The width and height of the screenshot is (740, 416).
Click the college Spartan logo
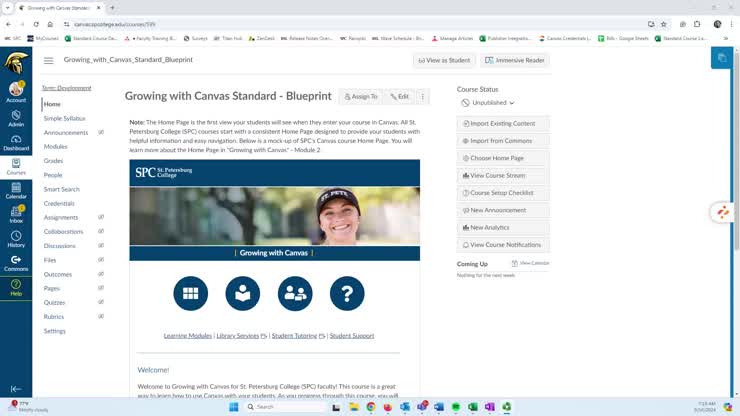[x=16, y=63]
